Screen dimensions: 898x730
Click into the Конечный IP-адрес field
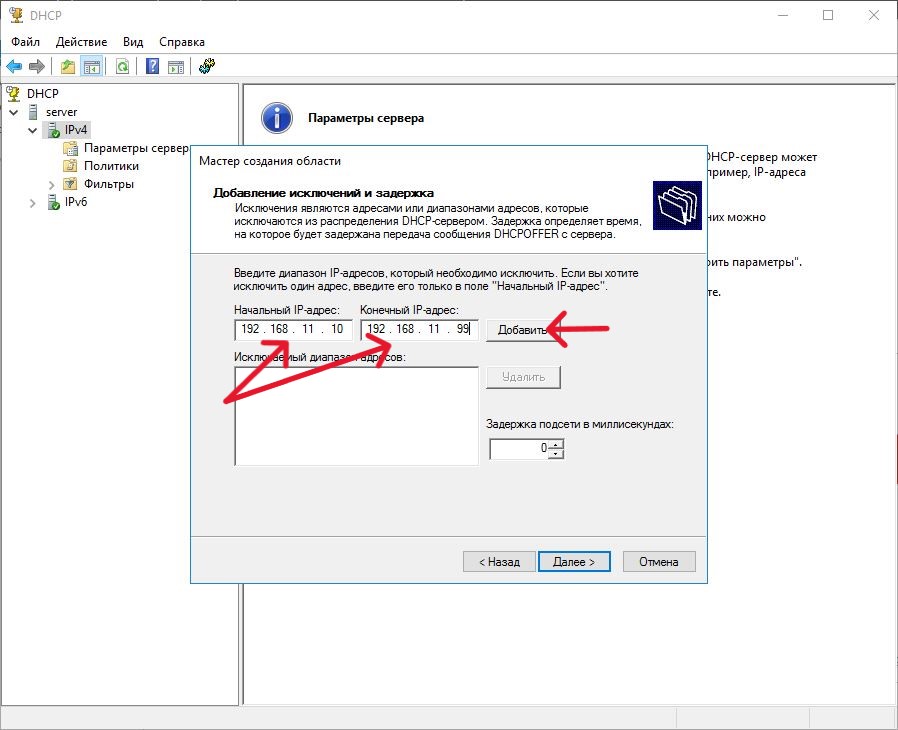tap(418, 329)
